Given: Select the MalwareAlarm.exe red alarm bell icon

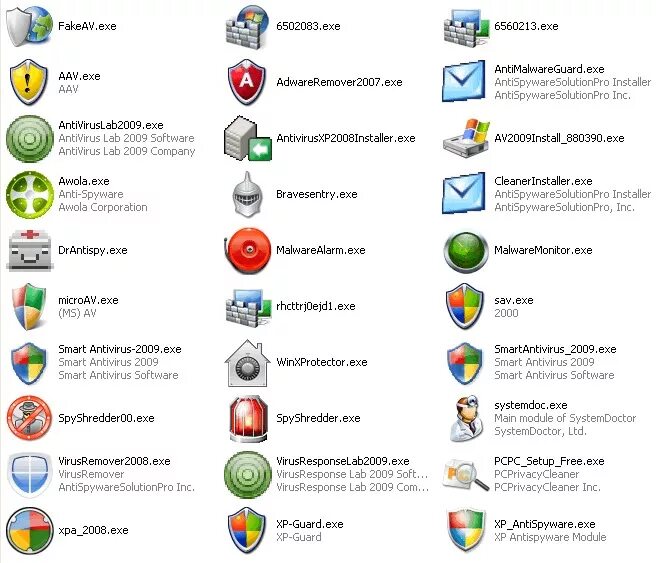Looking at the screenshot, I should [x=247, y=250].
